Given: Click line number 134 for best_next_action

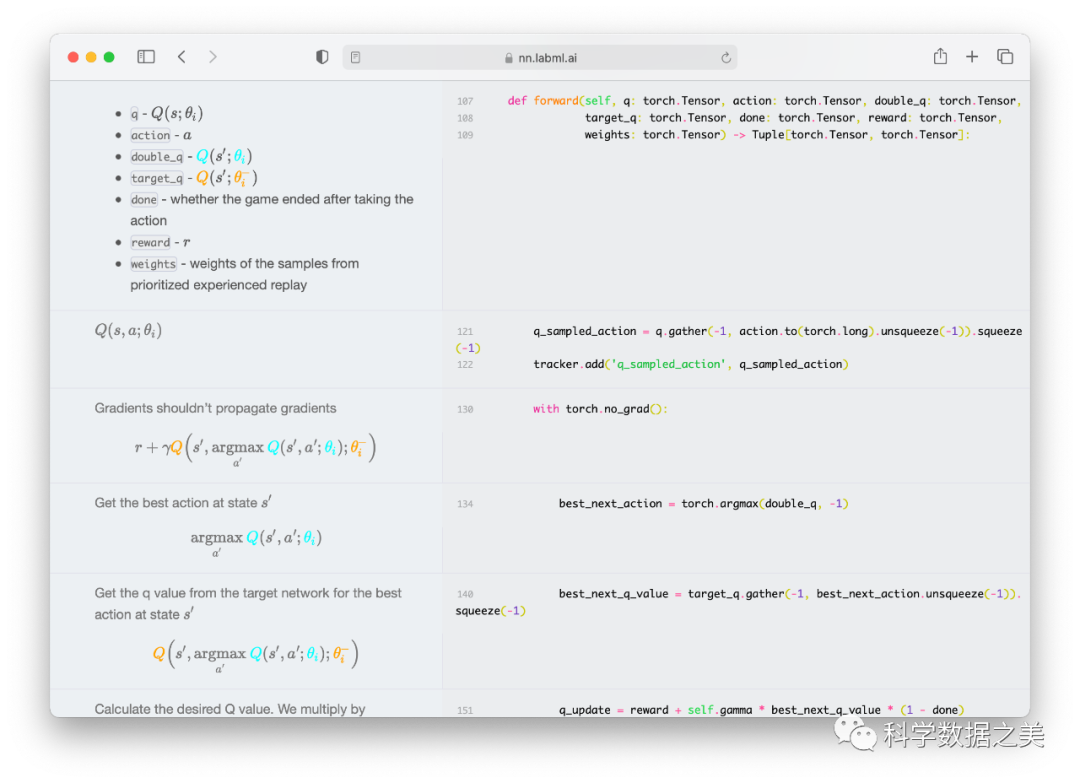Looking at the screenshot, I should click(465, 504).
